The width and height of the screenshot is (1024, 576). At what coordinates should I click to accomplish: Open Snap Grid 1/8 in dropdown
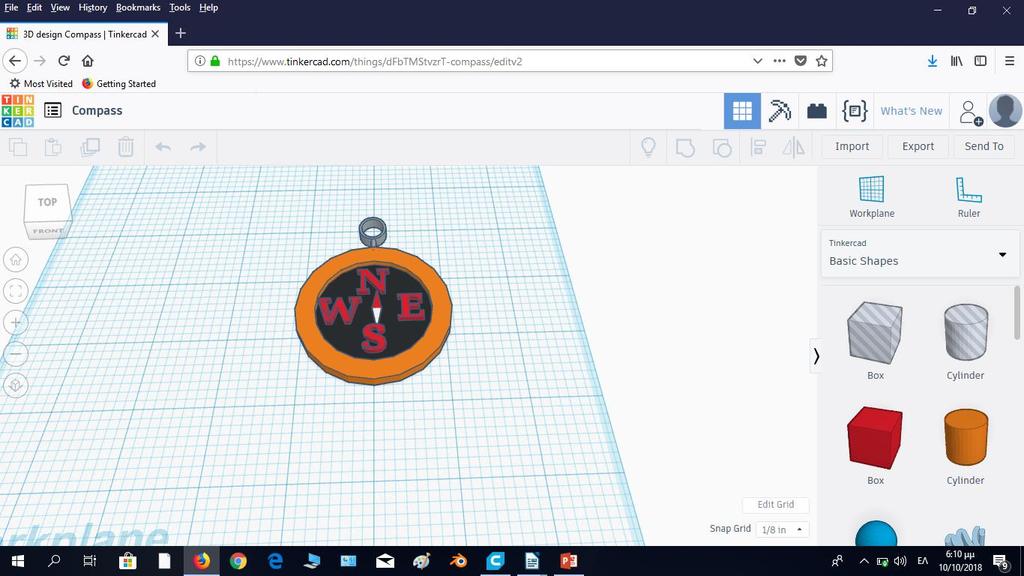click(x=782, y=529)
